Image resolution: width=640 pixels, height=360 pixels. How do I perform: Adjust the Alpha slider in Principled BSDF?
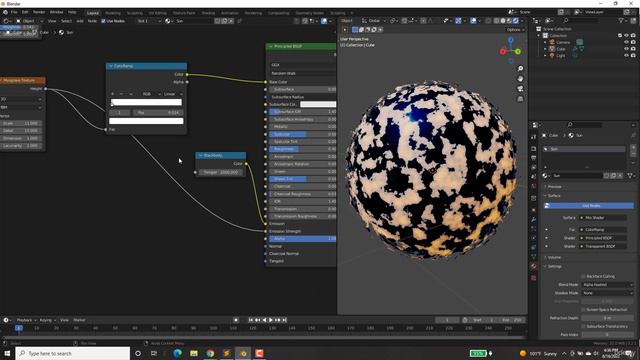point(302,239)
